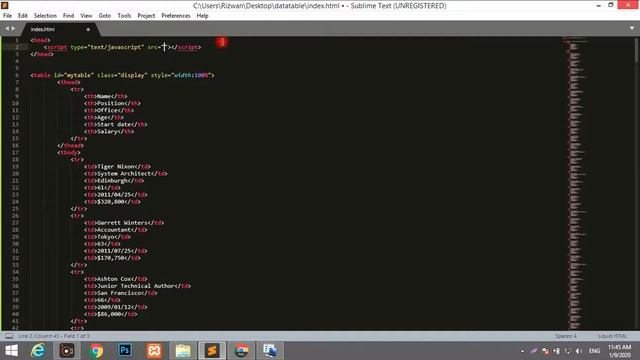Go to the next tab with the right arrow
The width and height of the screenshot is (640, 360).
(x=13, y=29)
